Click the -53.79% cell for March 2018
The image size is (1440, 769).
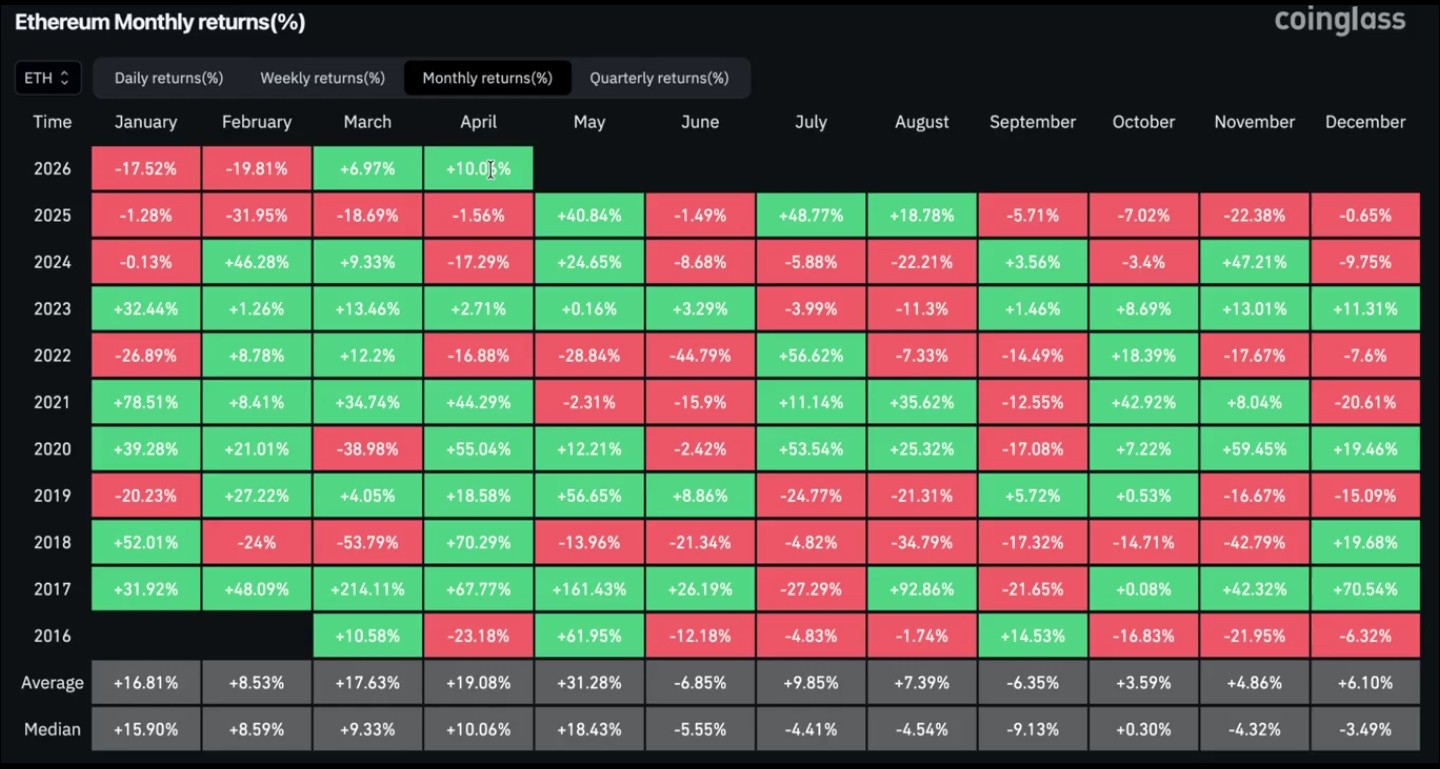click(x=368, y=542)
